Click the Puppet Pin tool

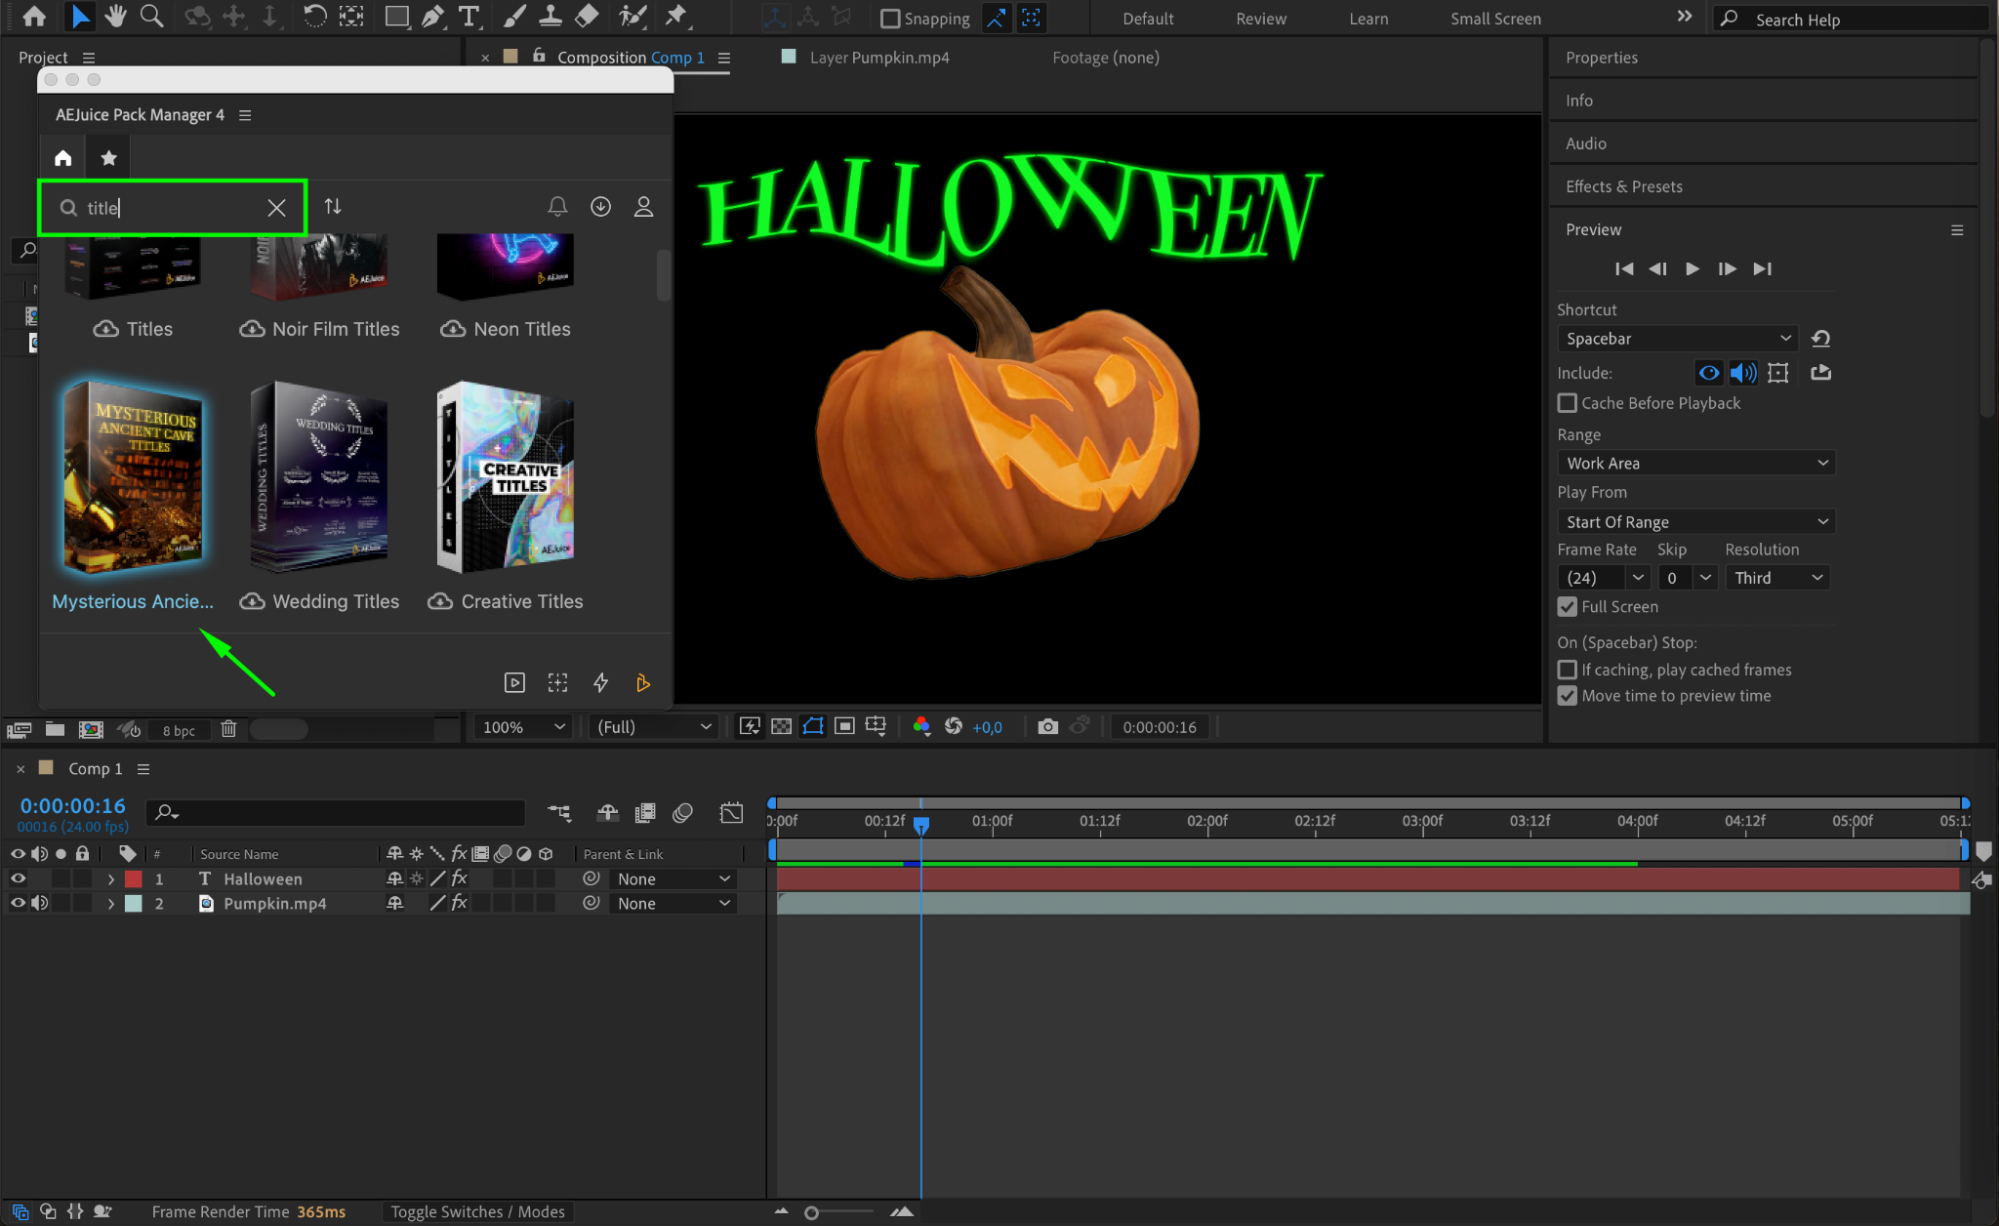tap(677, 16)
